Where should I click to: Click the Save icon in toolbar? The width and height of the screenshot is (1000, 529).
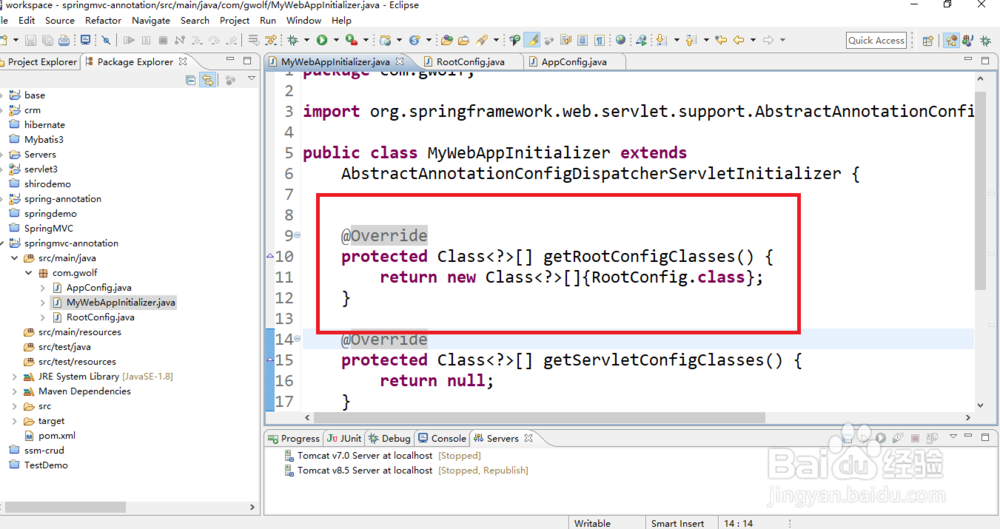click(30, 40)
